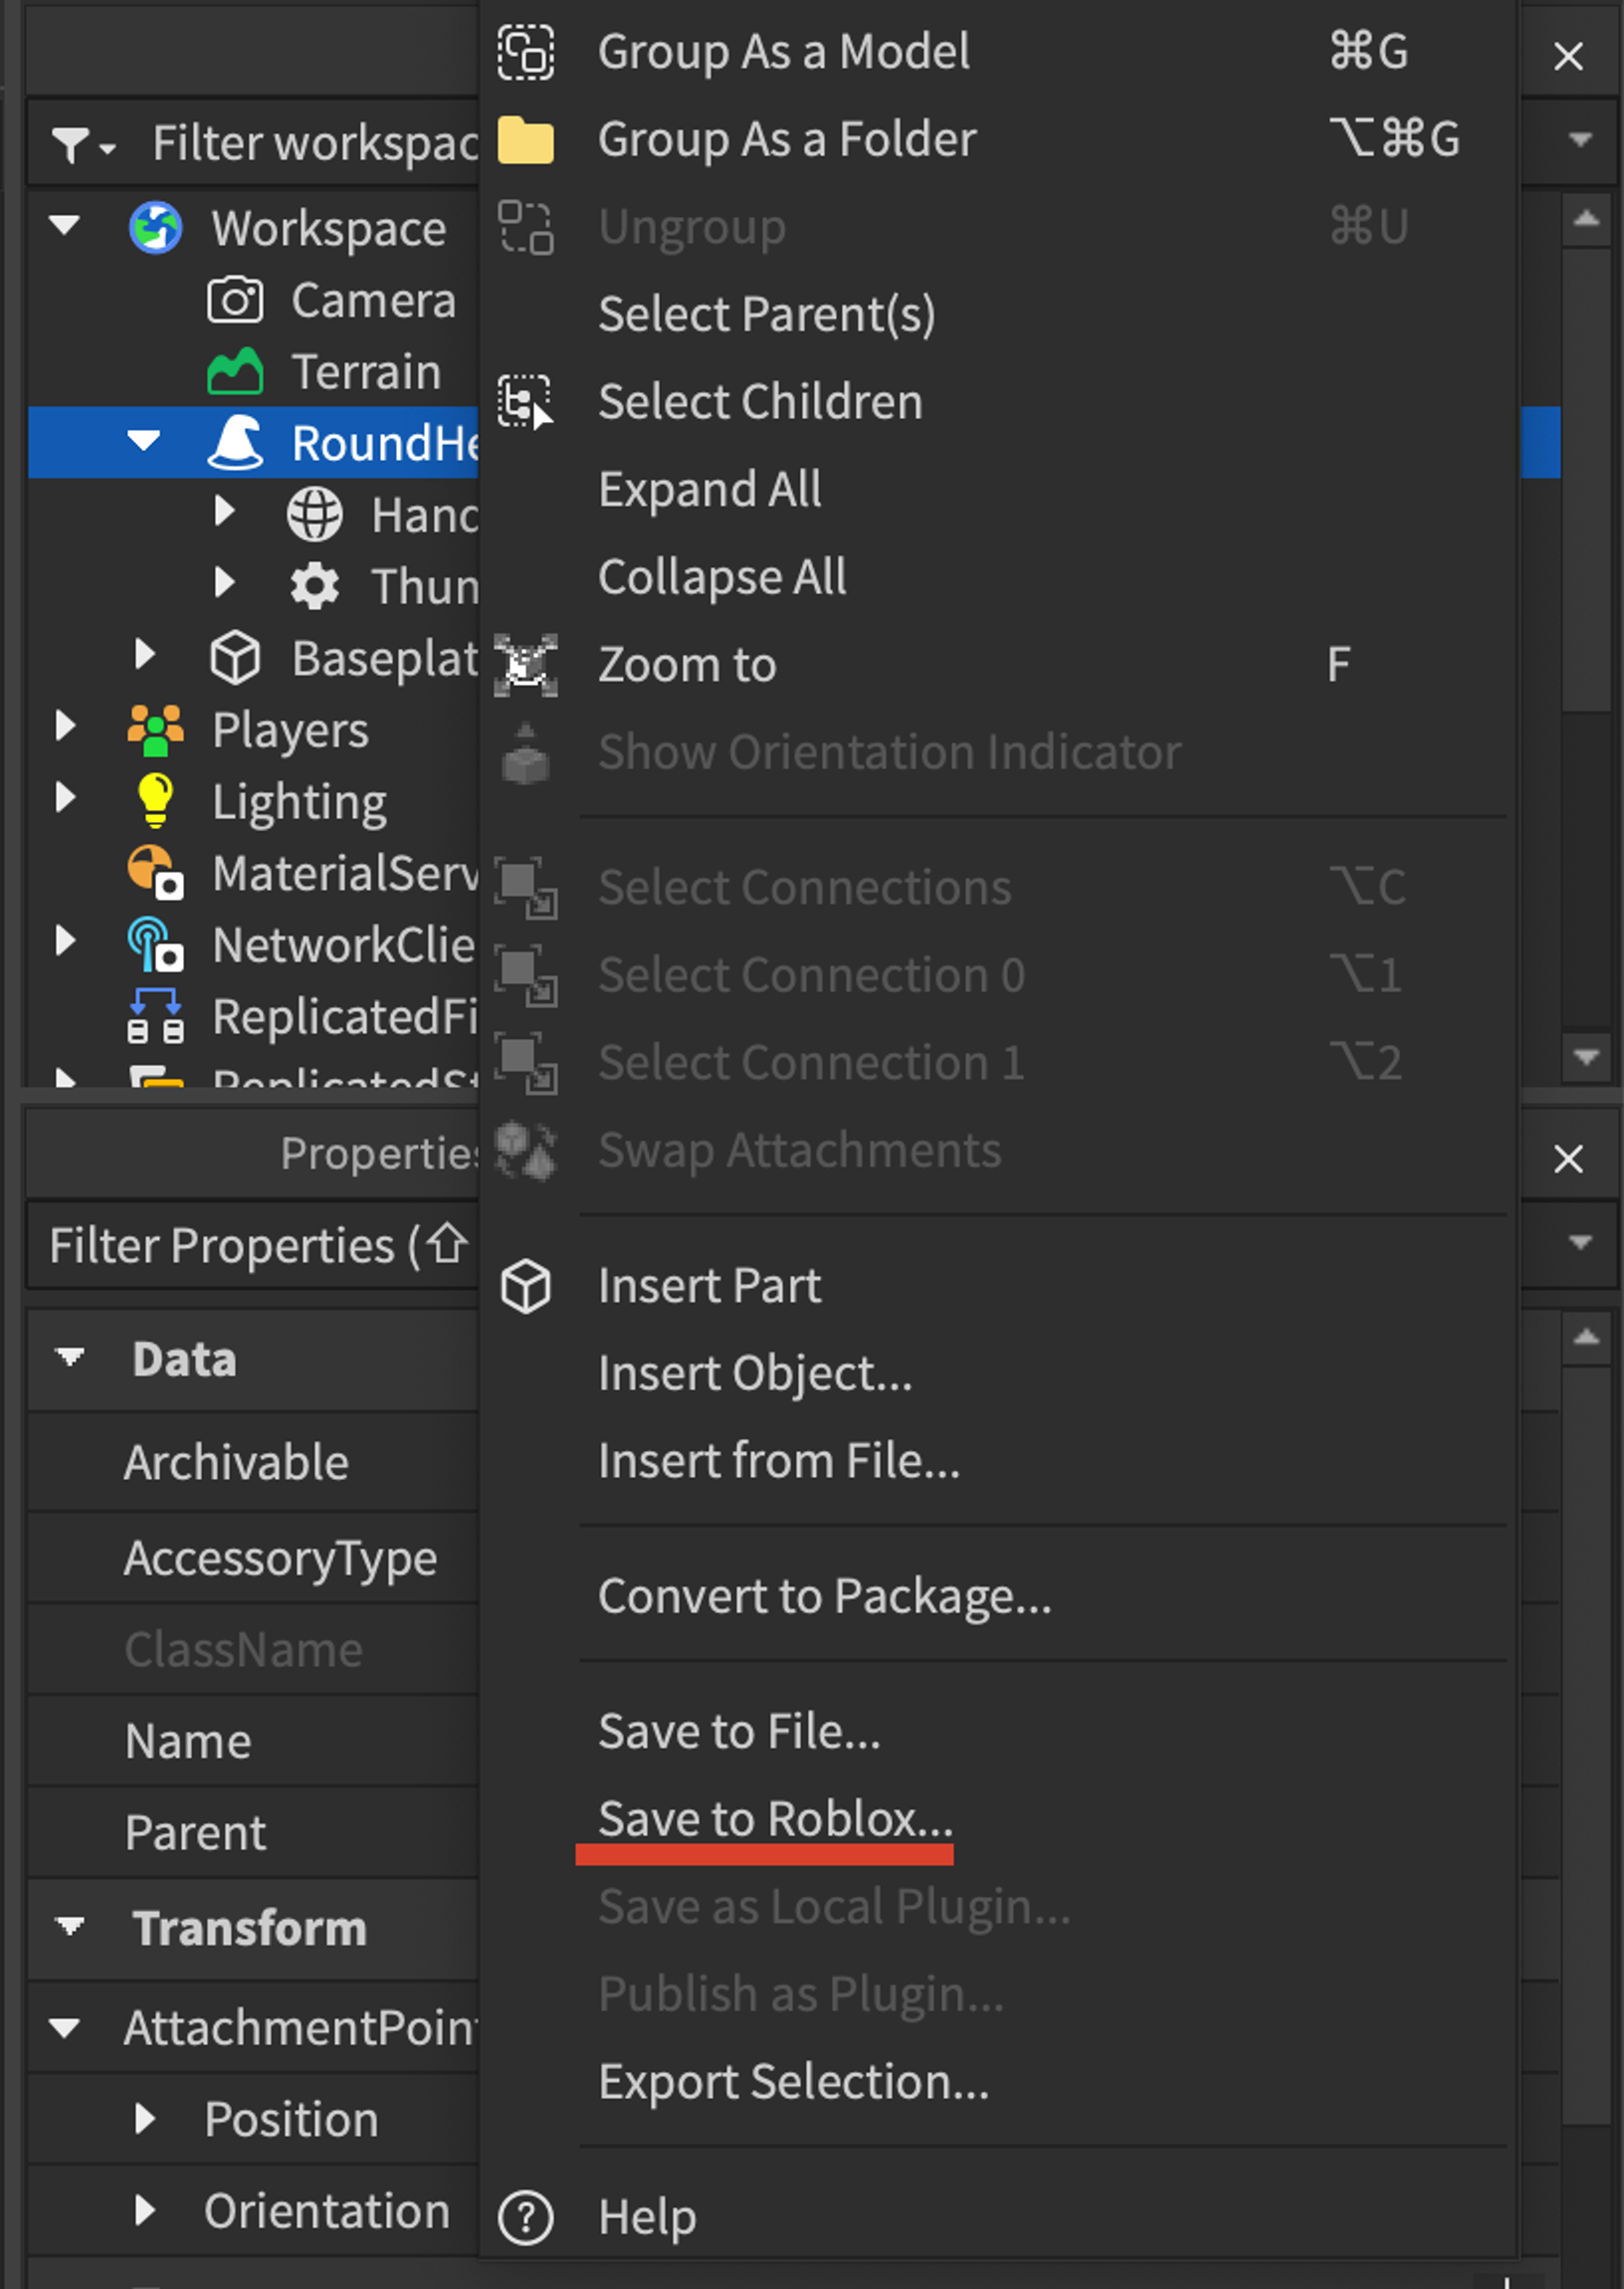1624x2289 pixels.
Task: Click the Zoom to icon
Action: (x=526, y=665)
